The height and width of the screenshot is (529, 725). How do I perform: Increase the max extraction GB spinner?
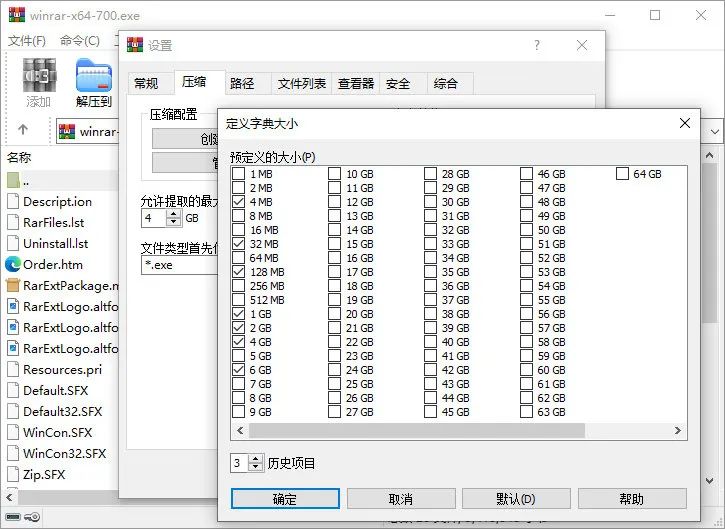click(173, 214)
